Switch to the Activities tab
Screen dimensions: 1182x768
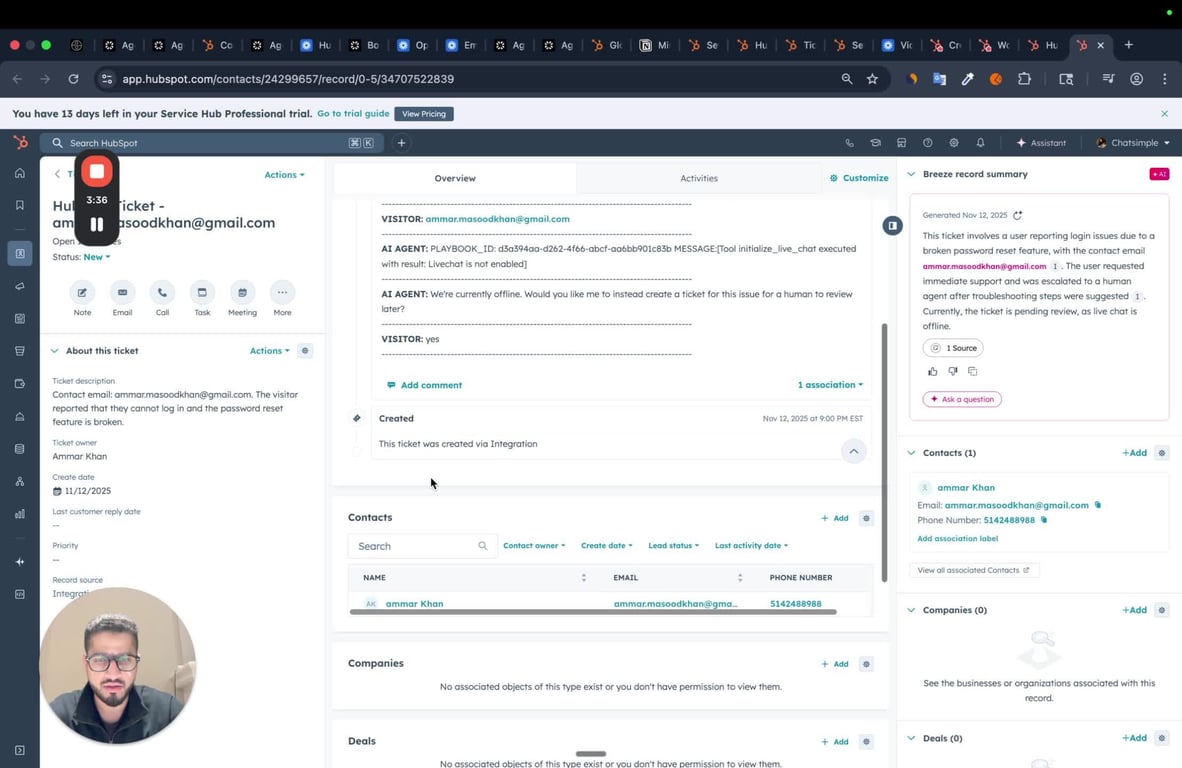pos(699,179)
